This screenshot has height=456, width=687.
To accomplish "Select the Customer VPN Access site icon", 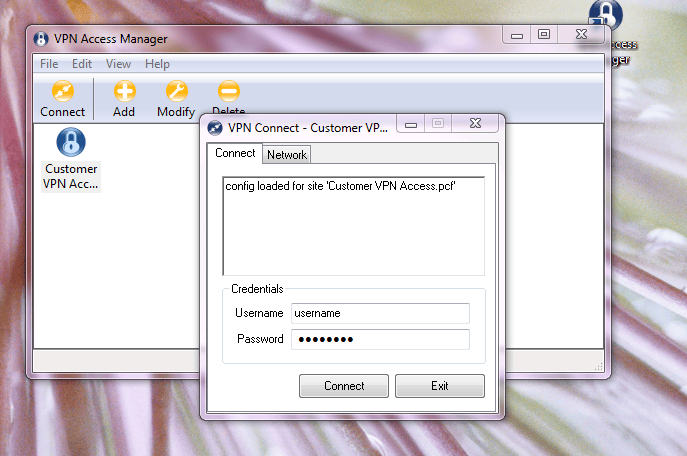I will [x=71, y=159].
